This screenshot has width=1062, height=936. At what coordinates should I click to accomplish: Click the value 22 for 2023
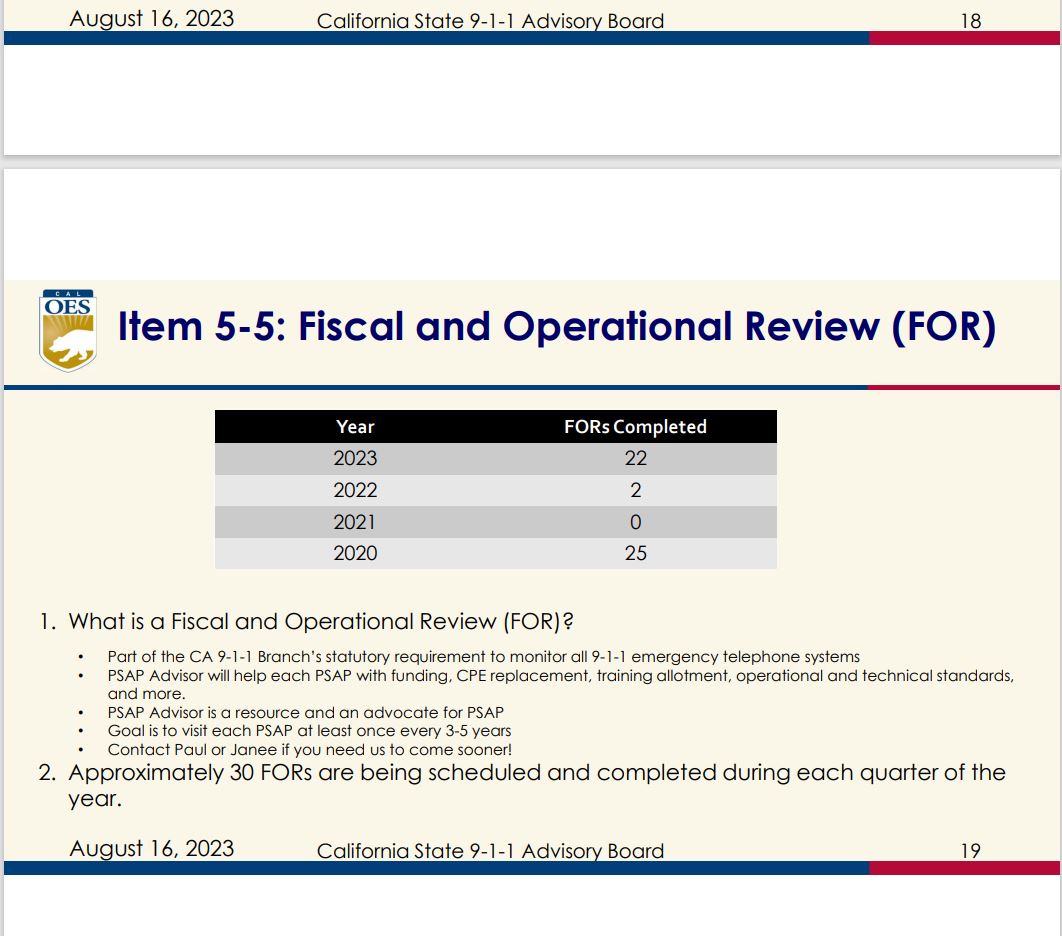tap(635, 458)
